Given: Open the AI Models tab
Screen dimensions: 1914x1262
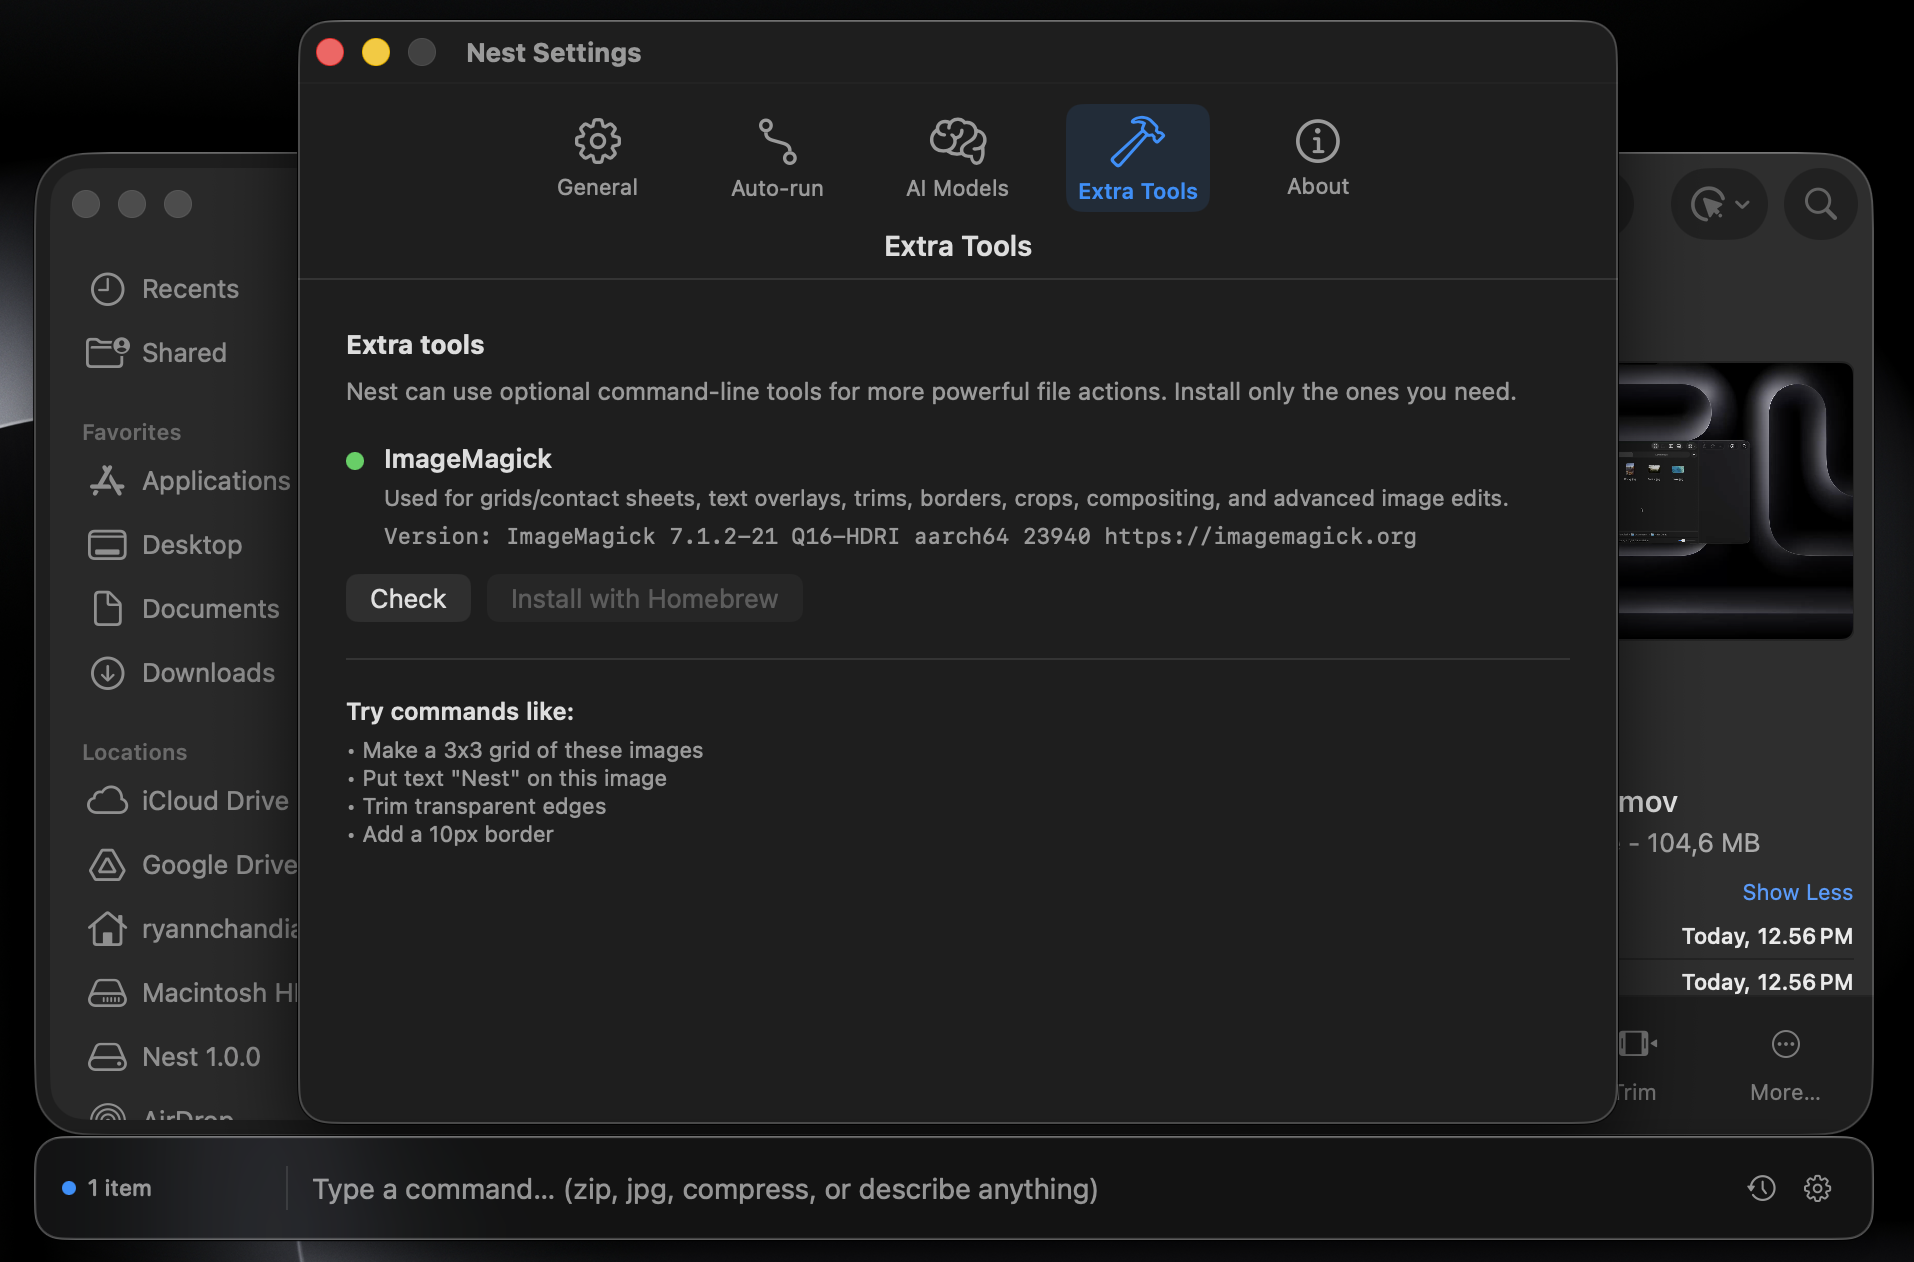Looking at the screenshot, I should click(957, 159).
